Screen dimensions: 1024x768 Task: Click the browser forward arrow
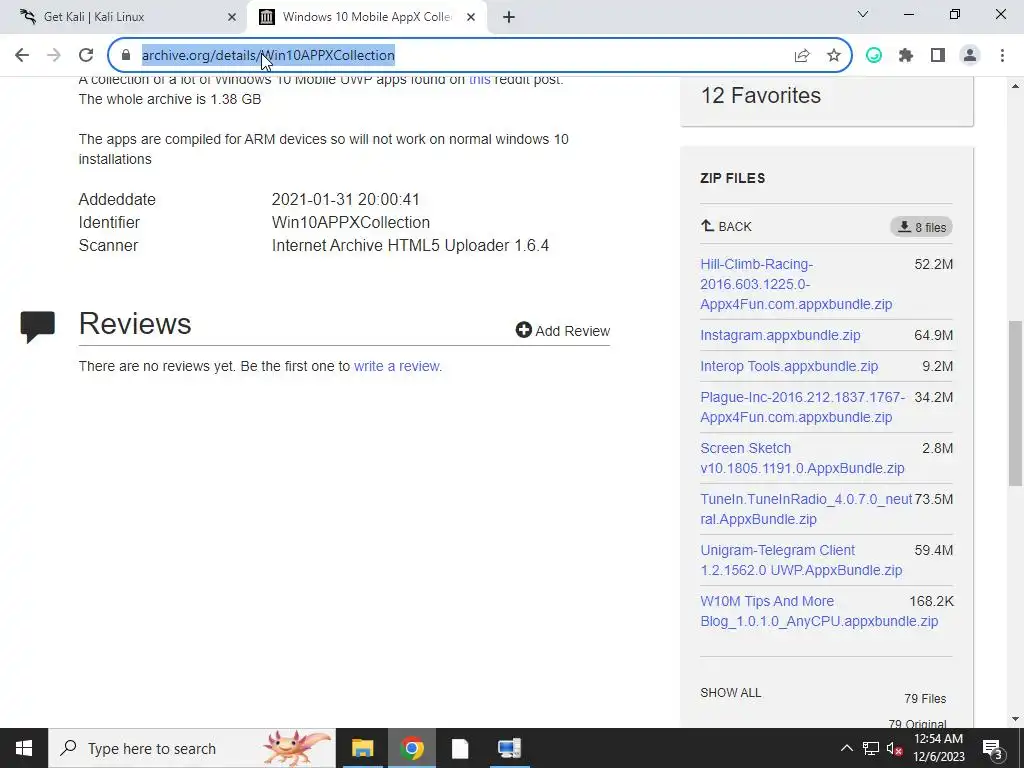(x=54, y=56)
